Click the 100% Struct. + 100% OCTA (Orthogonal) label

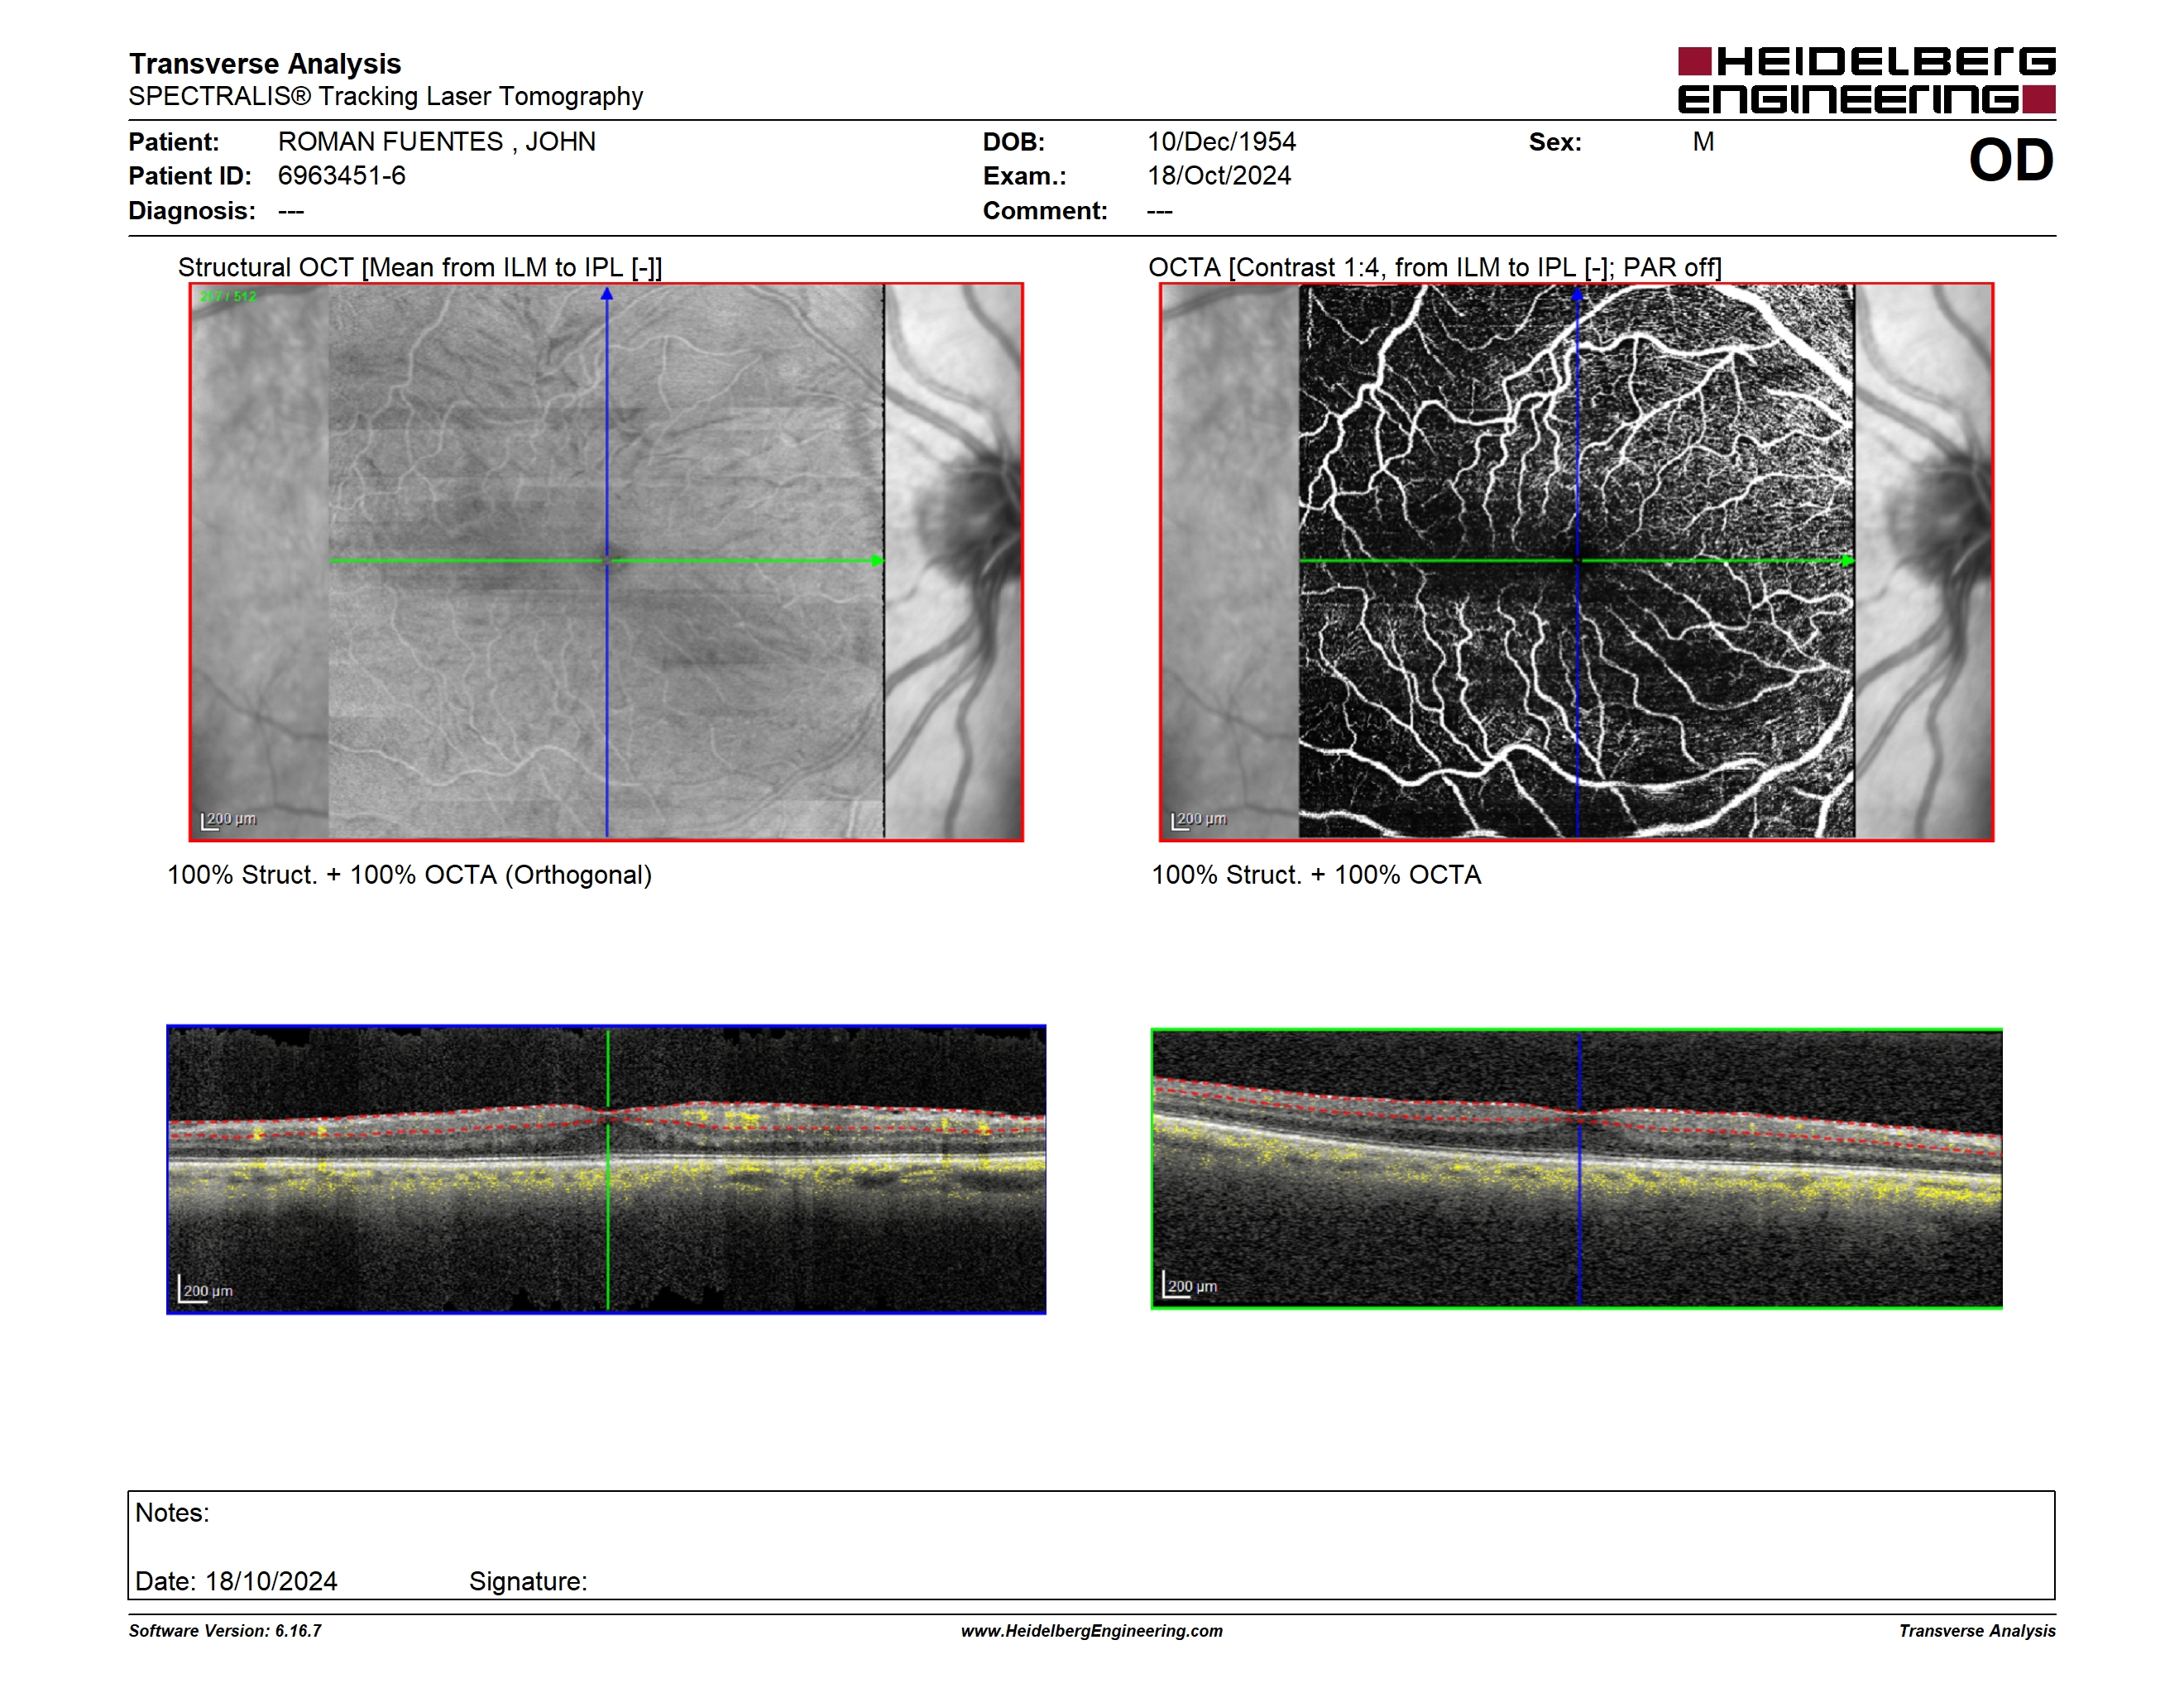point(409,875)
